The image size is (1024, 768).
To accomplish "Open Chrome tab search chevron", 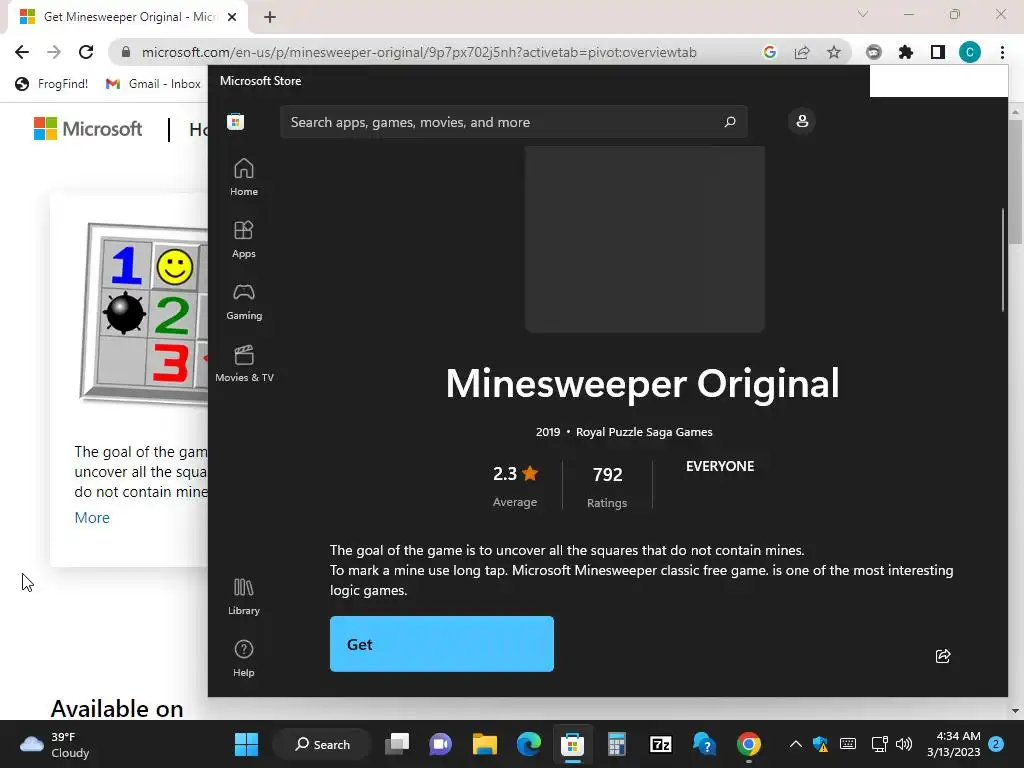I will [863, 14].
